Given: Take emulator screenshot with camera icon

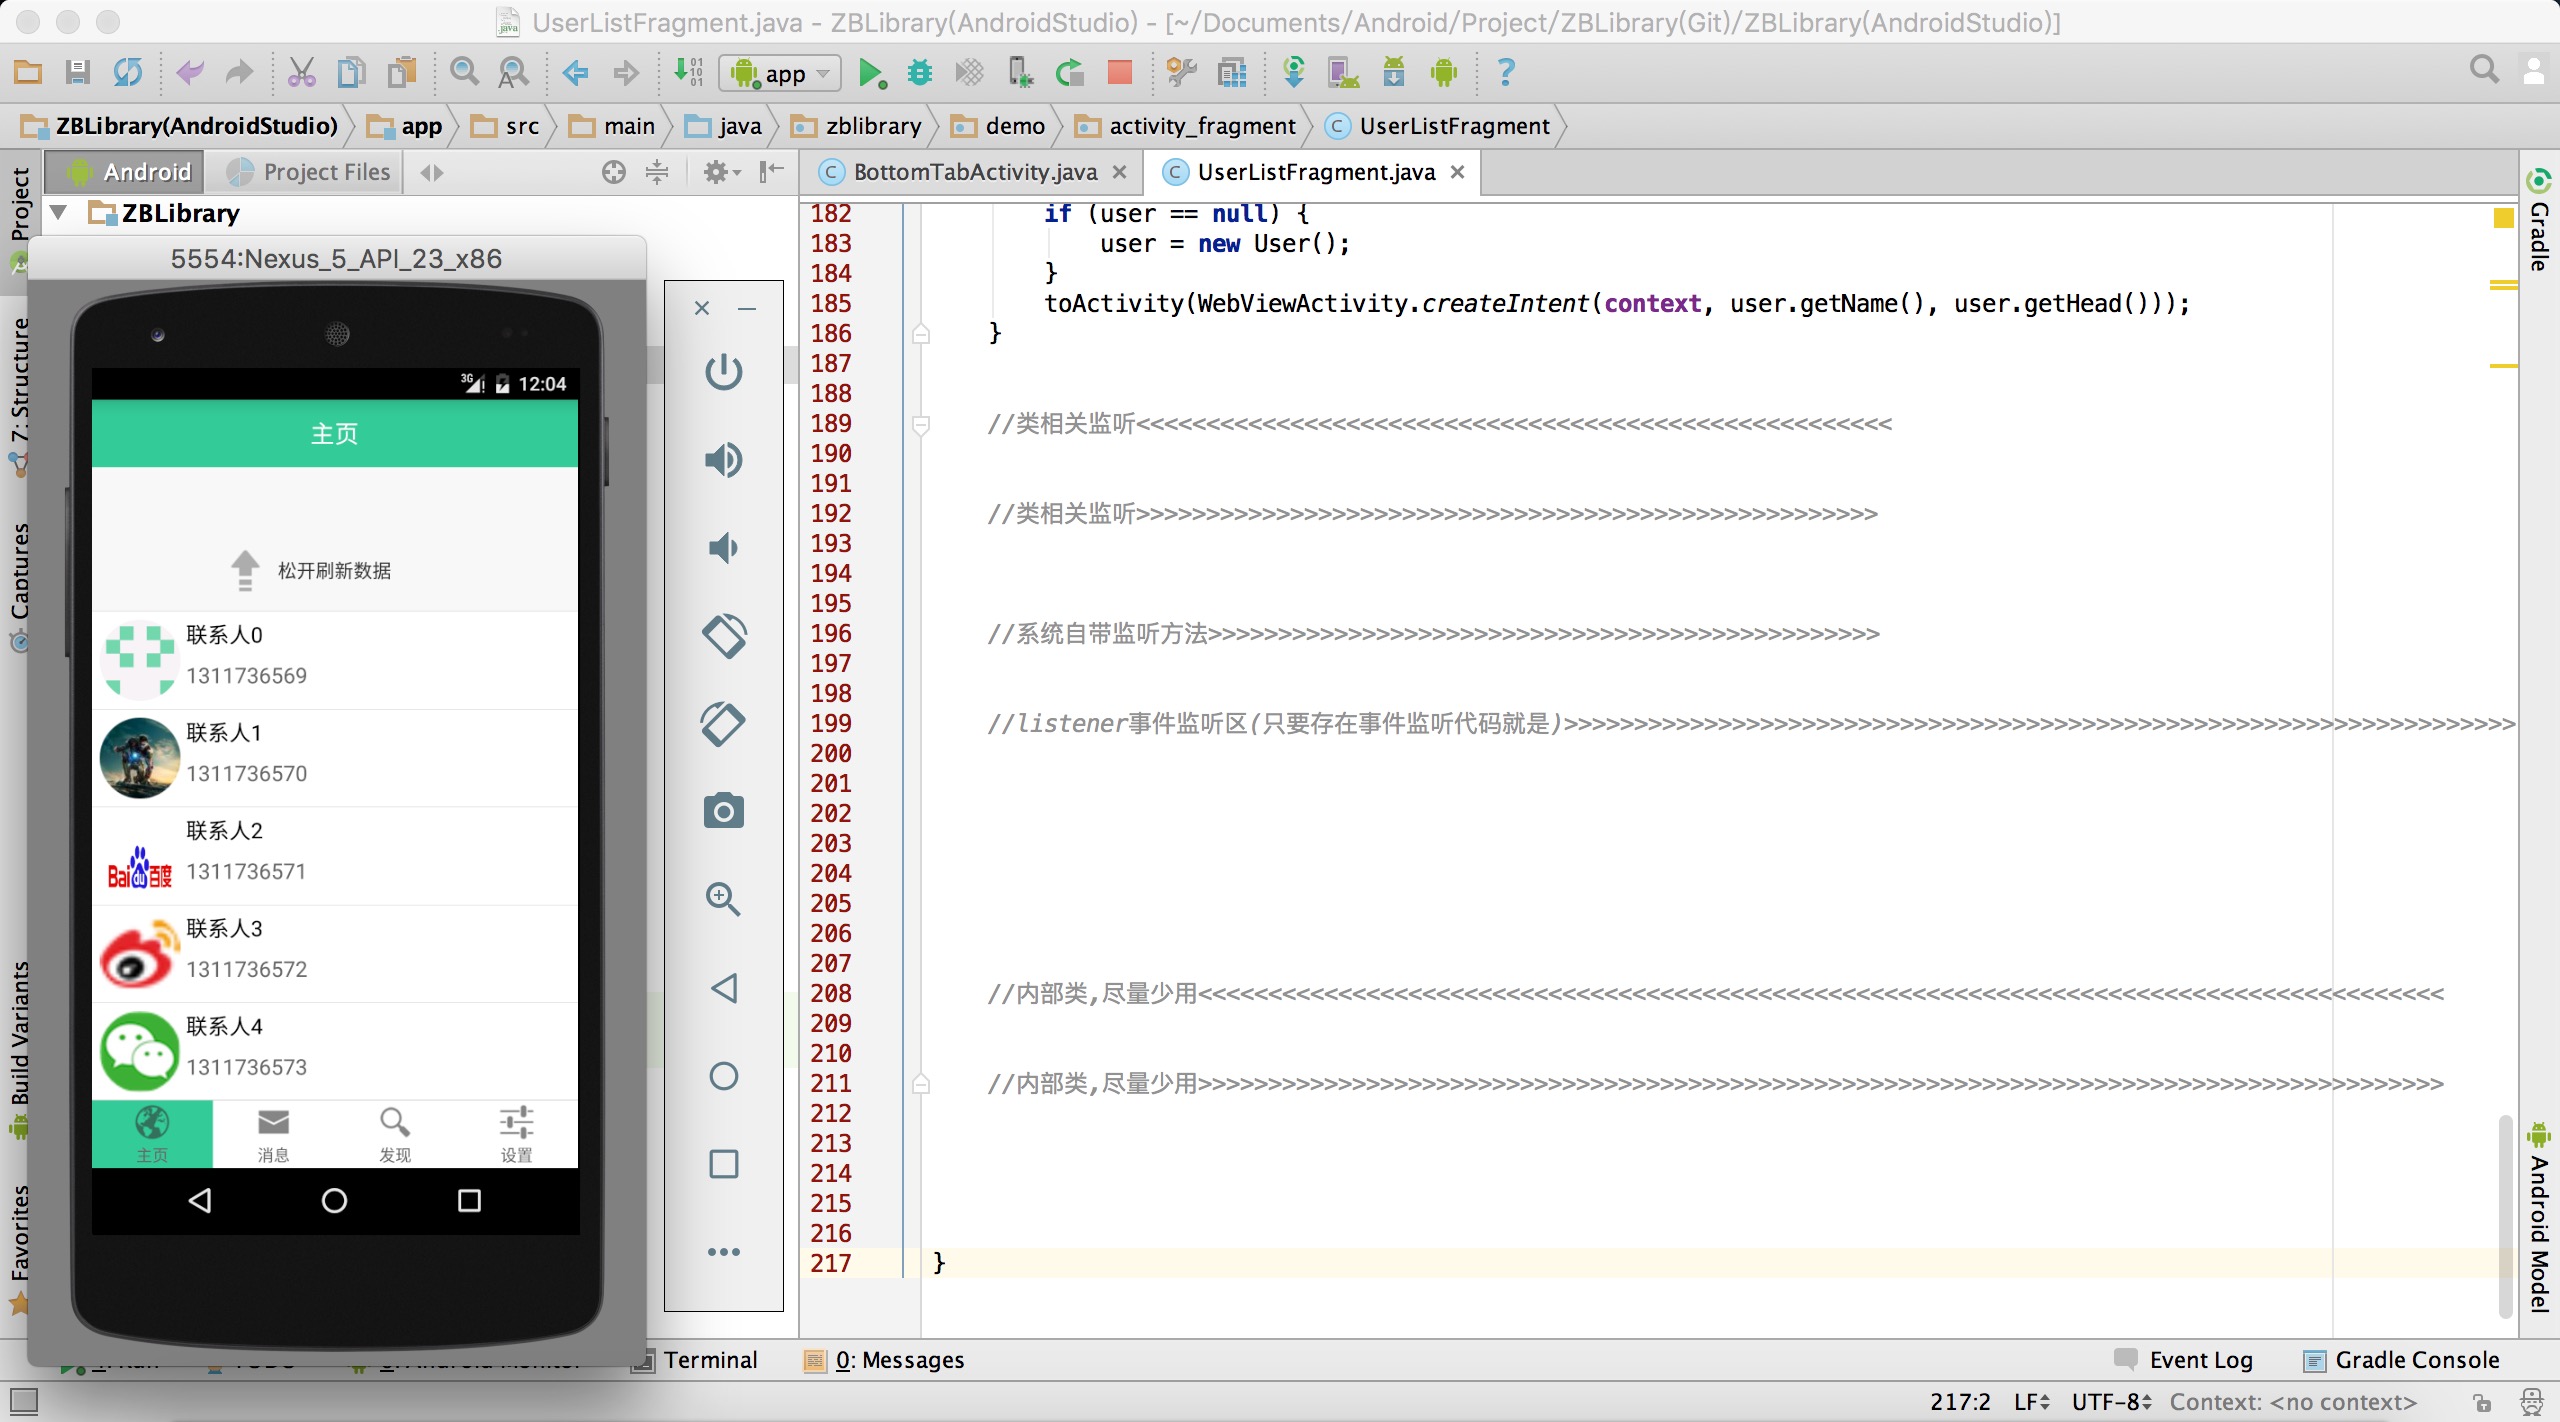Looking at the screenshot, I should (723, 811).
